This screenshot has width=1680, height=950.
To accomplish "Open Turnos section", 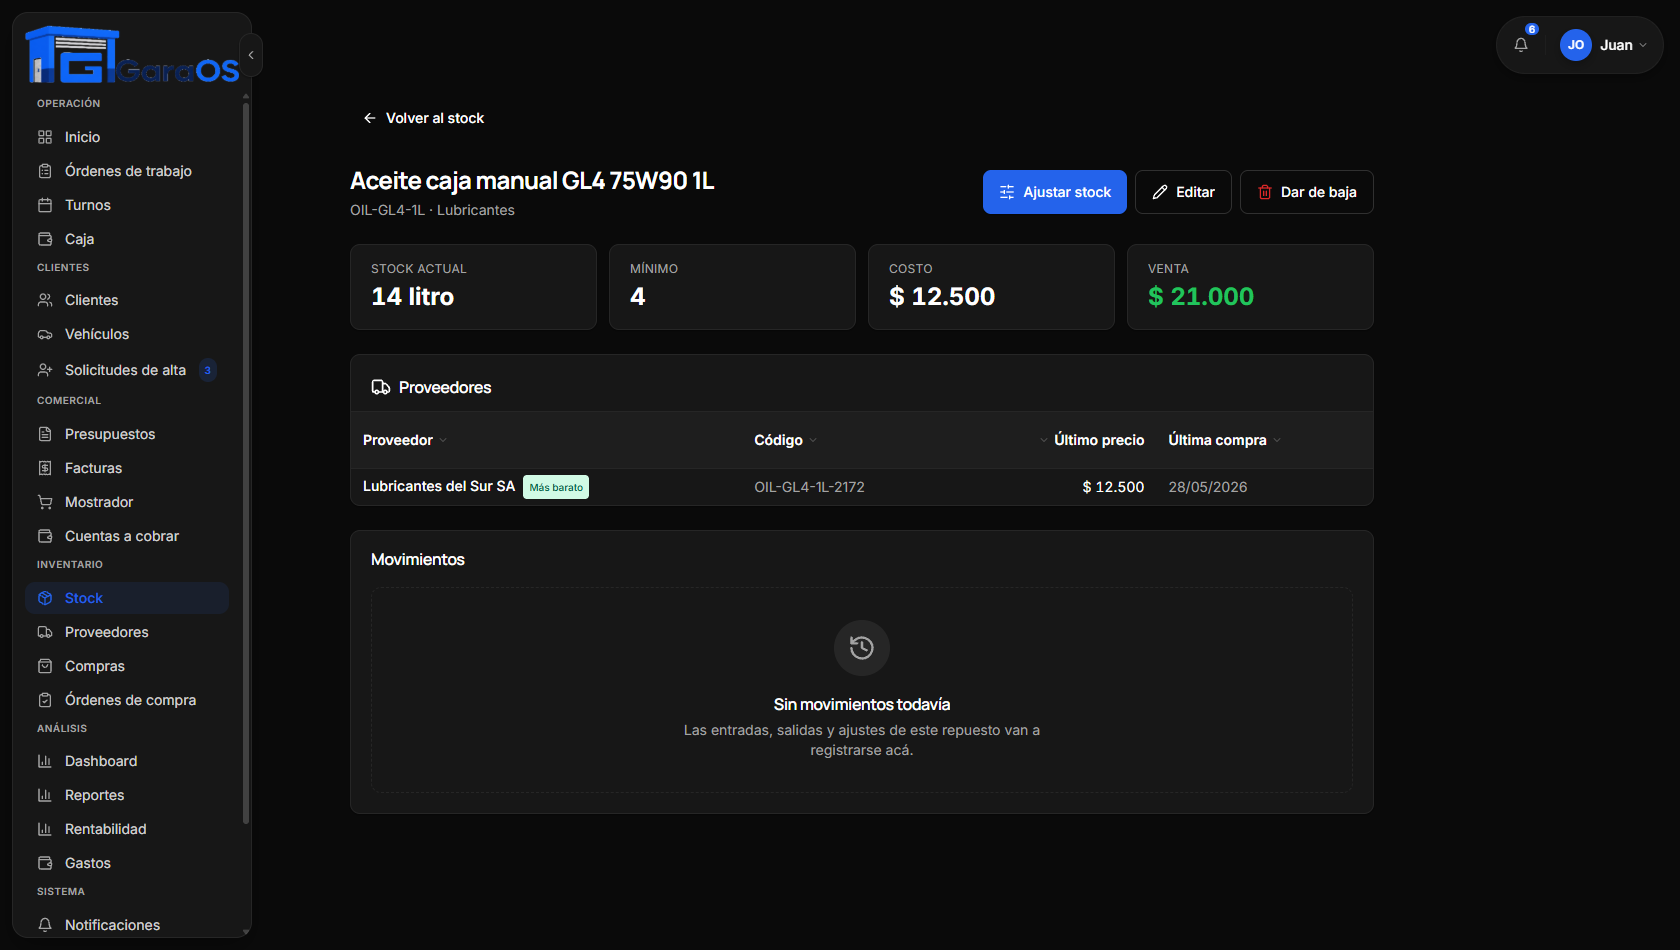I will pyautogui.click(x=127, y=205).
